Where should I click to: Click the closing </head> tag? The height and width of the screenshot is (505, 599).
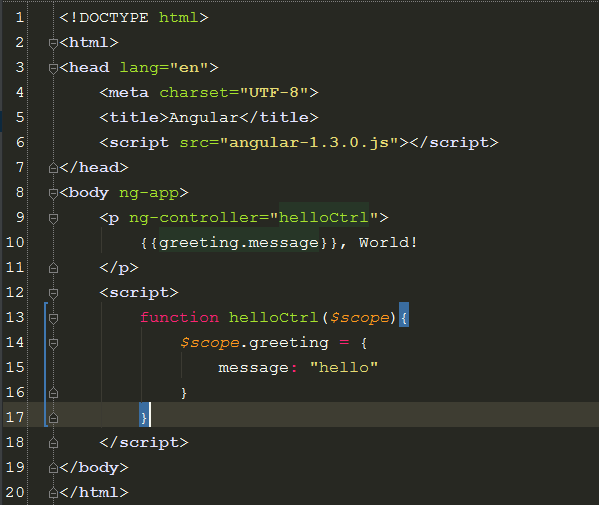tap(94, 167)
